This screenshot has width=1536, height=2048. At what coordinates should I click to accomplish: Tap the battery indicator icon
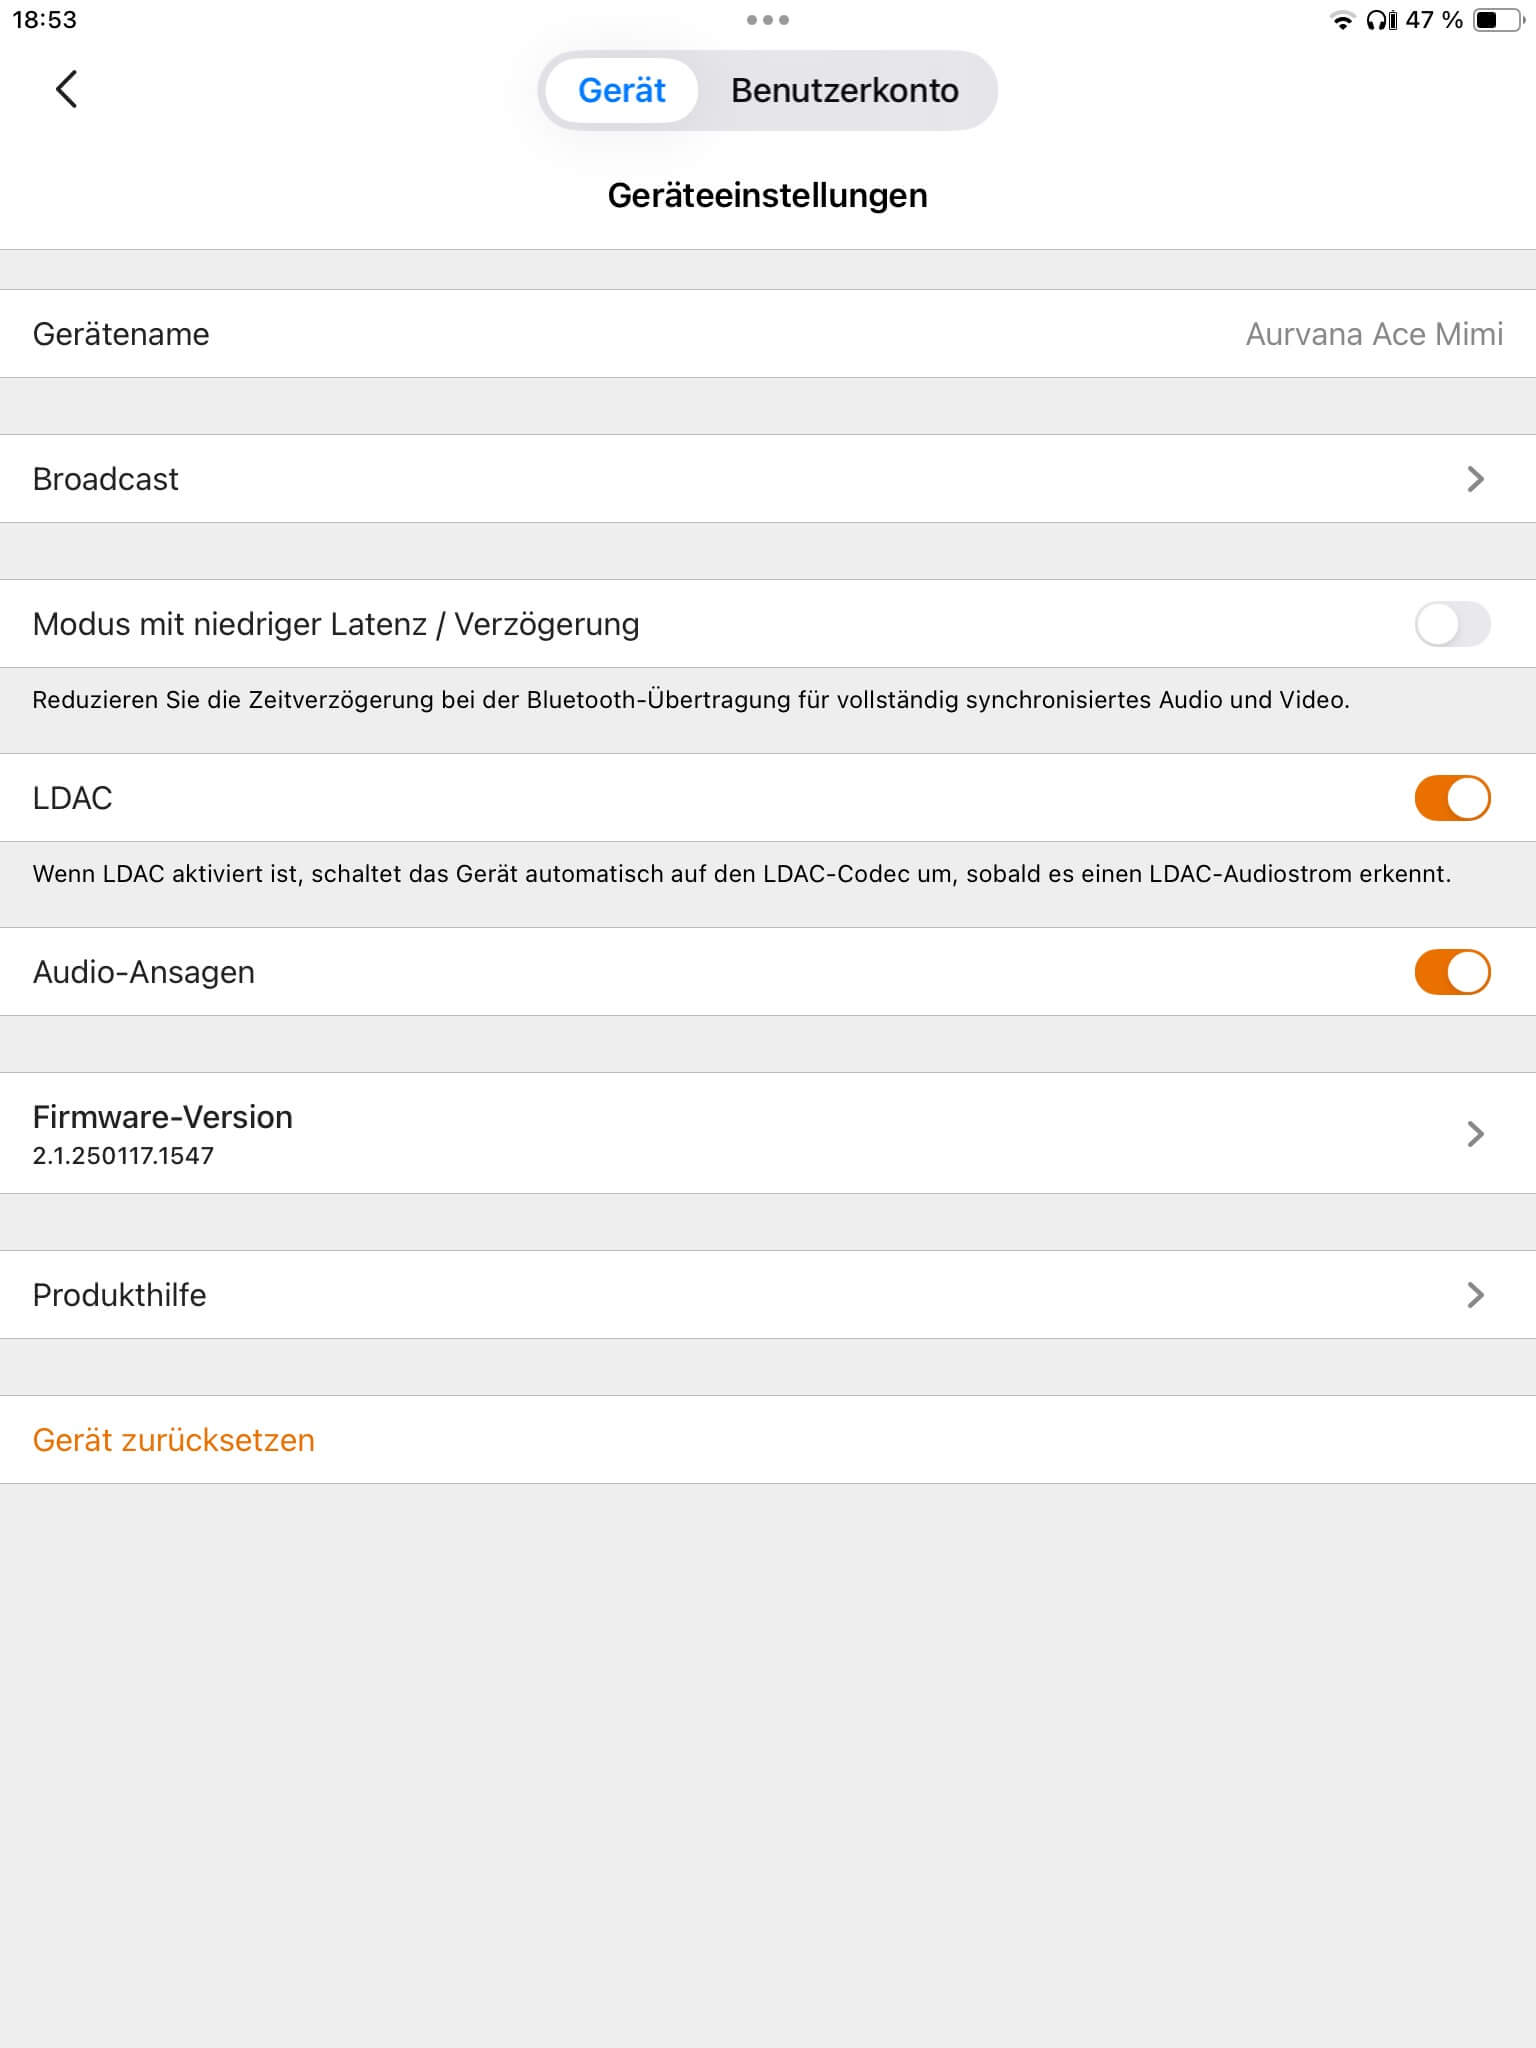tap(1499, 20)
